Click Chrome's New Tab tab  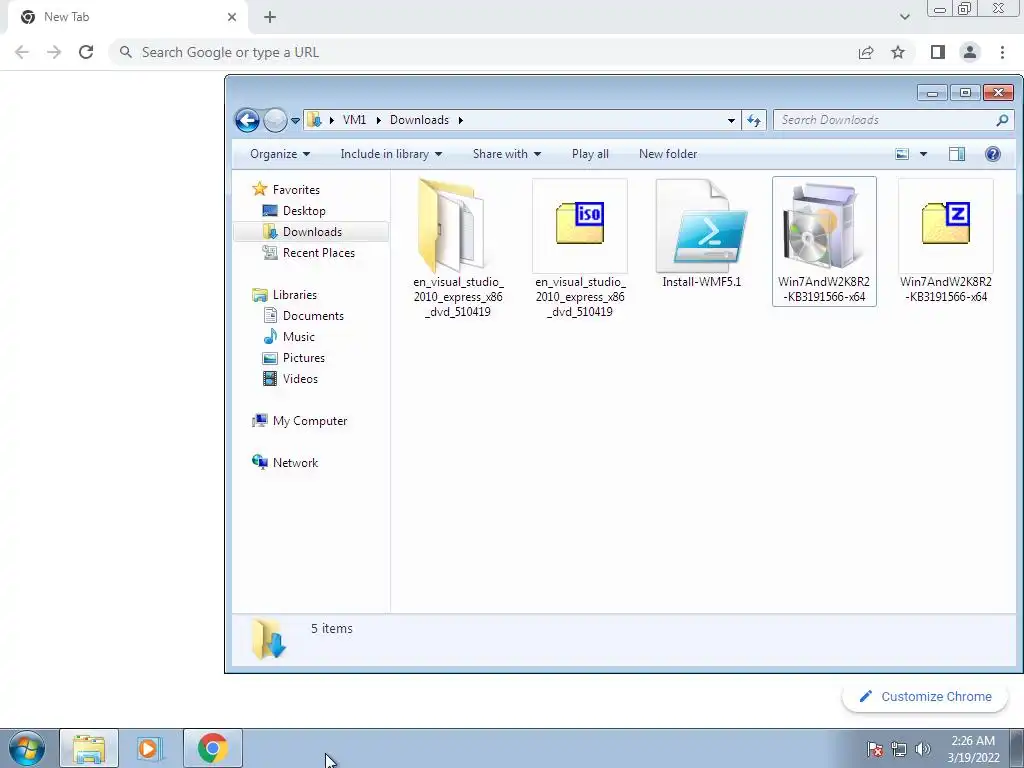(x=127, y=17)
